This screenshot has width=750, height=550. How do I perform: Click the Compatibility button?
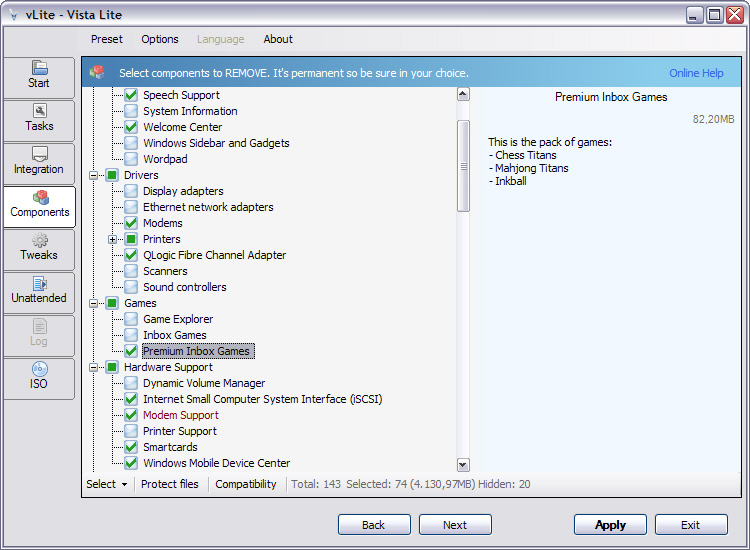(246, 484)
